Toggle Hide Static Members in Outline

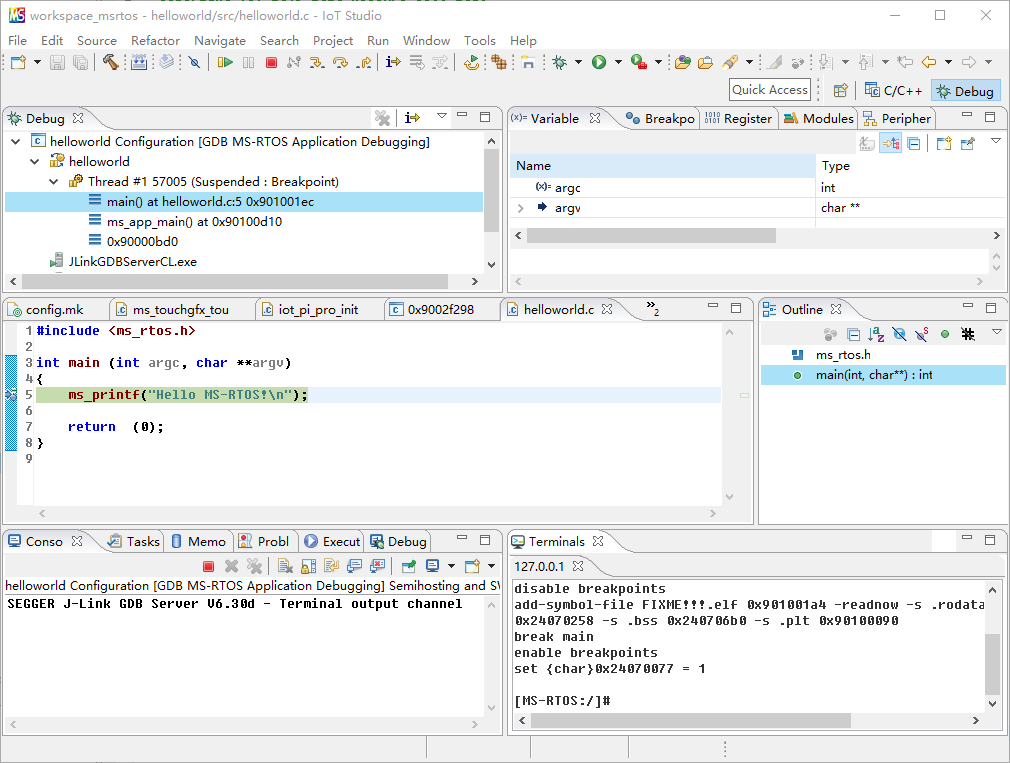click(922, 334)
